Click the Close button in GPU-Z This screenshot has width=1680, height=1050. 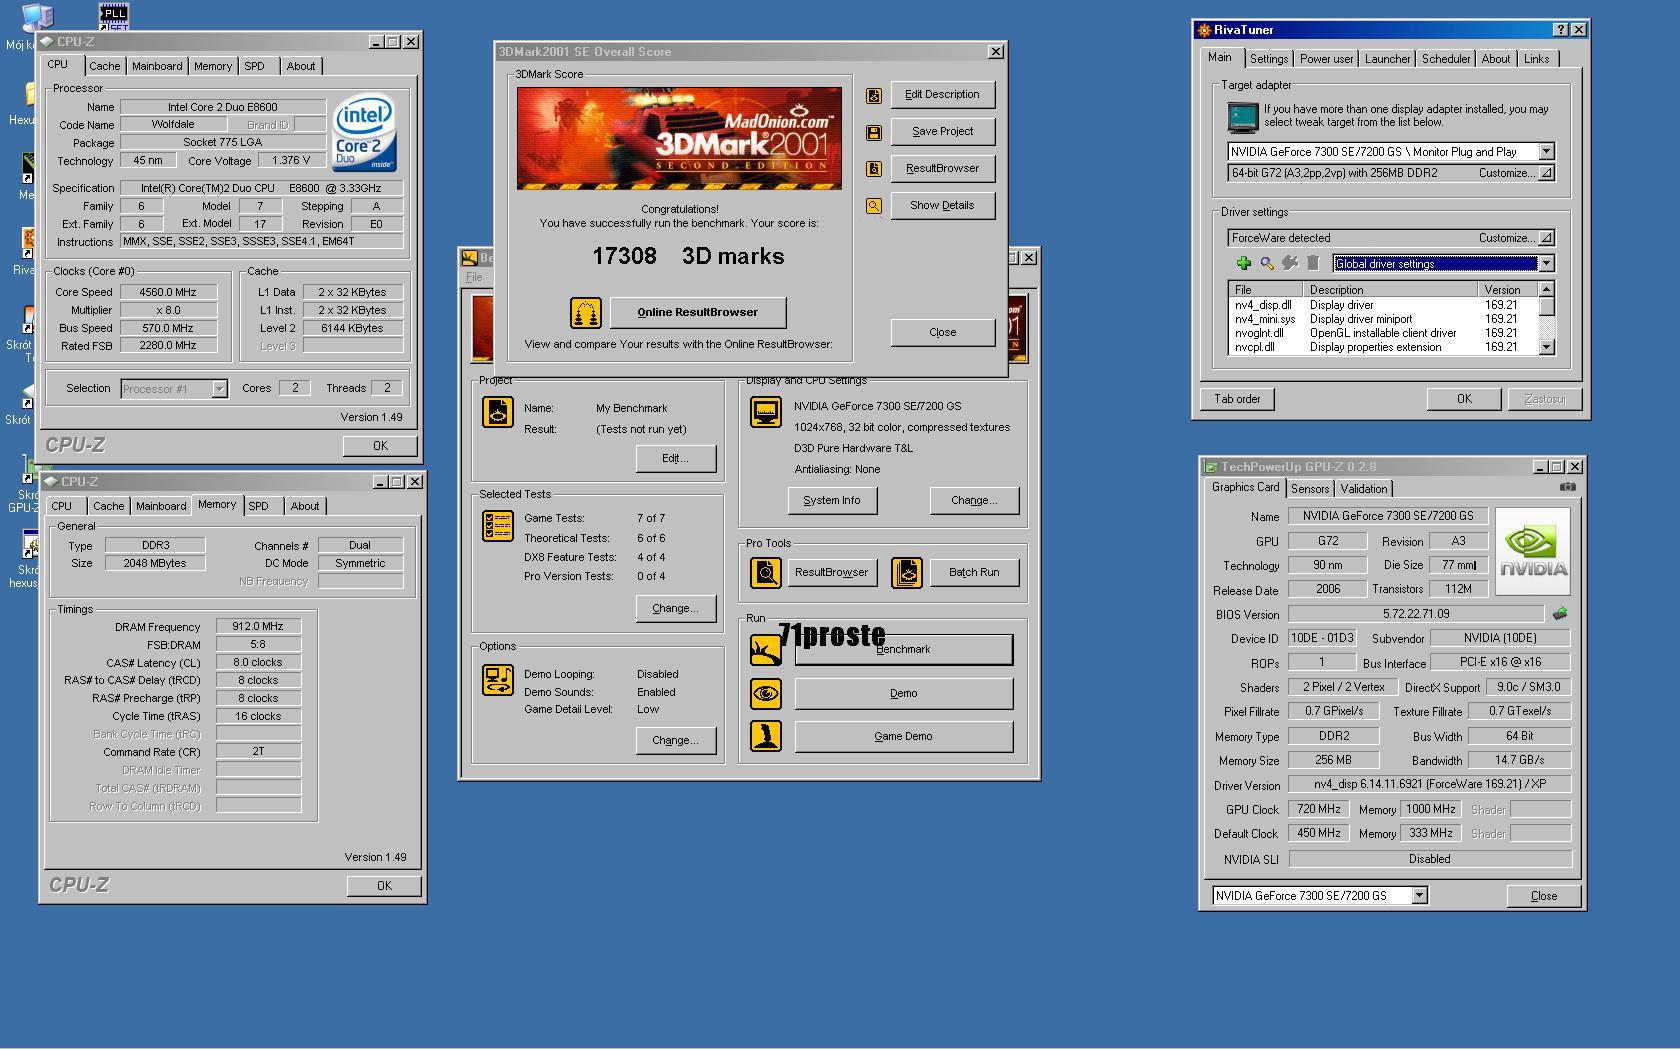1544,896
